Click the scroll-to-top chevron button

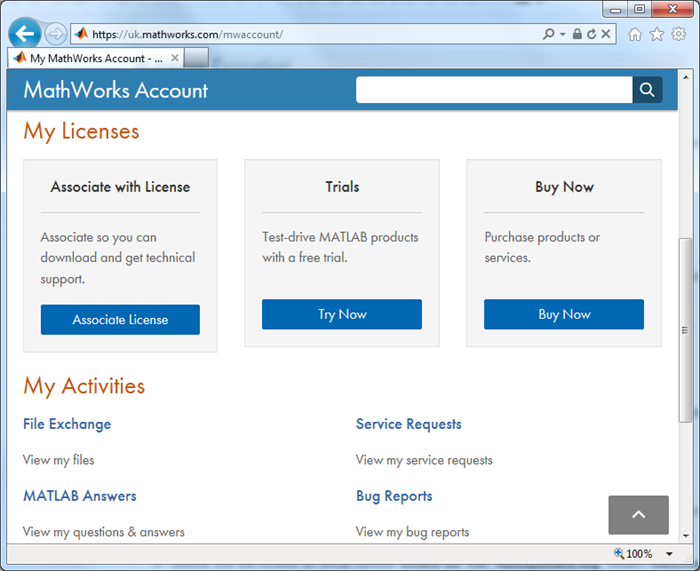(638, 515)
